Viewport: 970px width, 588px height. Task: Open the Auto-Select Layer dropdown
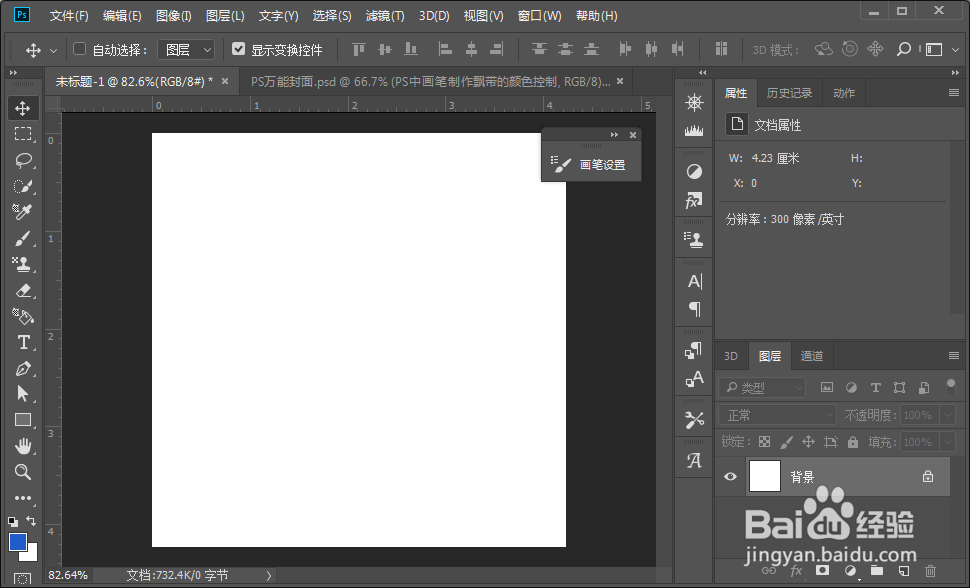point(186,50)
